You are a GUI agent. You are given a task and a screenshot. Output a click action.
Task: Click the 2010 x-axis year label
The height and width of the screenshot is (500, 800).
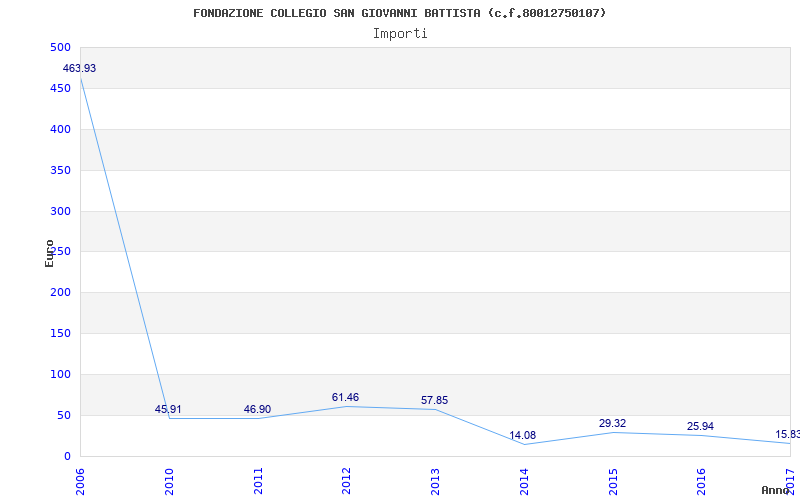coord(169,481)
